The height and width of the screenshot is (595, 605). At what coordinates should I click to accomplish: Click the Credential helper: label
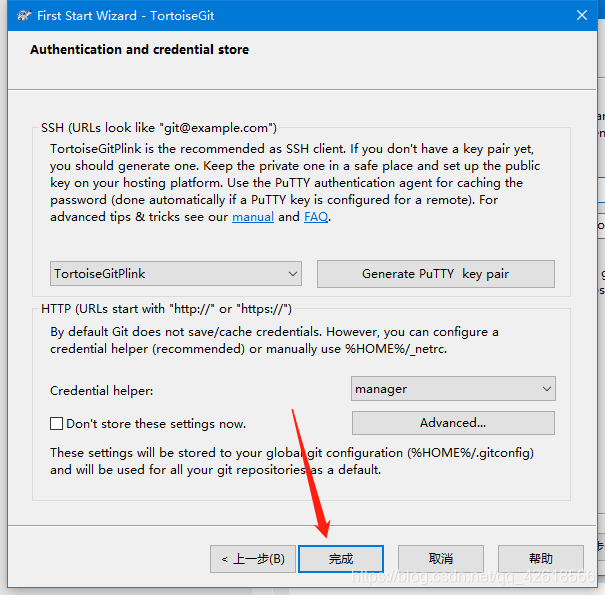(101, 390)
